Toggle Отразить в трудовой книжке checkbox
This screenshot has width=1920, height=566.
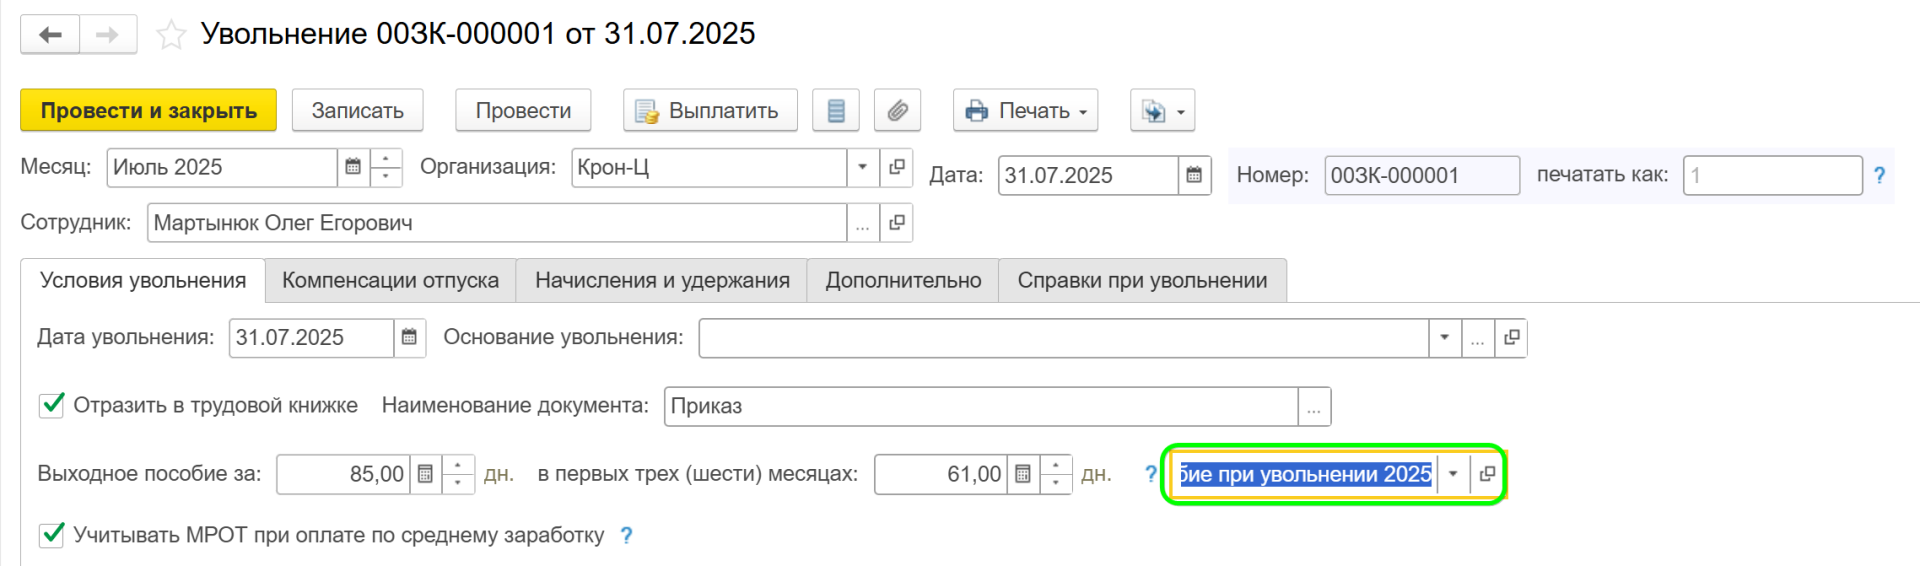pos(52,405)
